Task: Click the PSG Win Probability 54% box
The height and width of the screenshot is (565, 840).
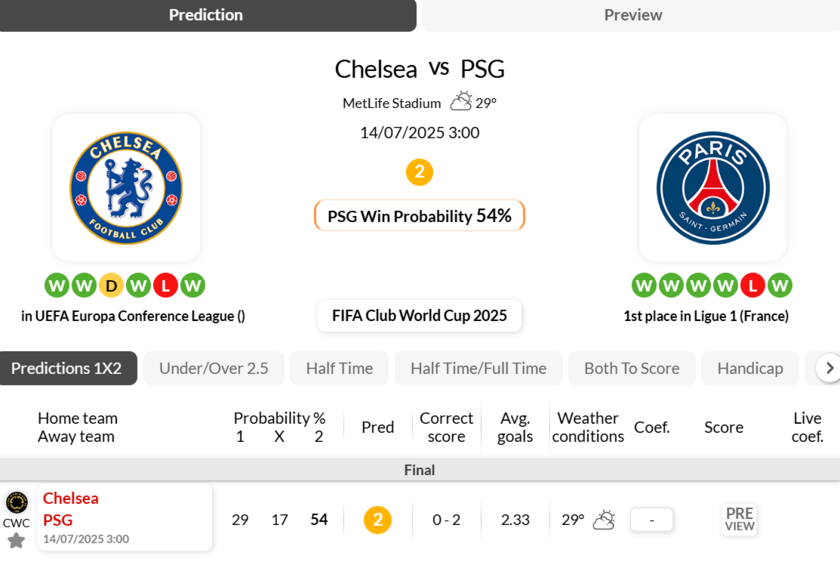Action: click(x=419, y=216)
